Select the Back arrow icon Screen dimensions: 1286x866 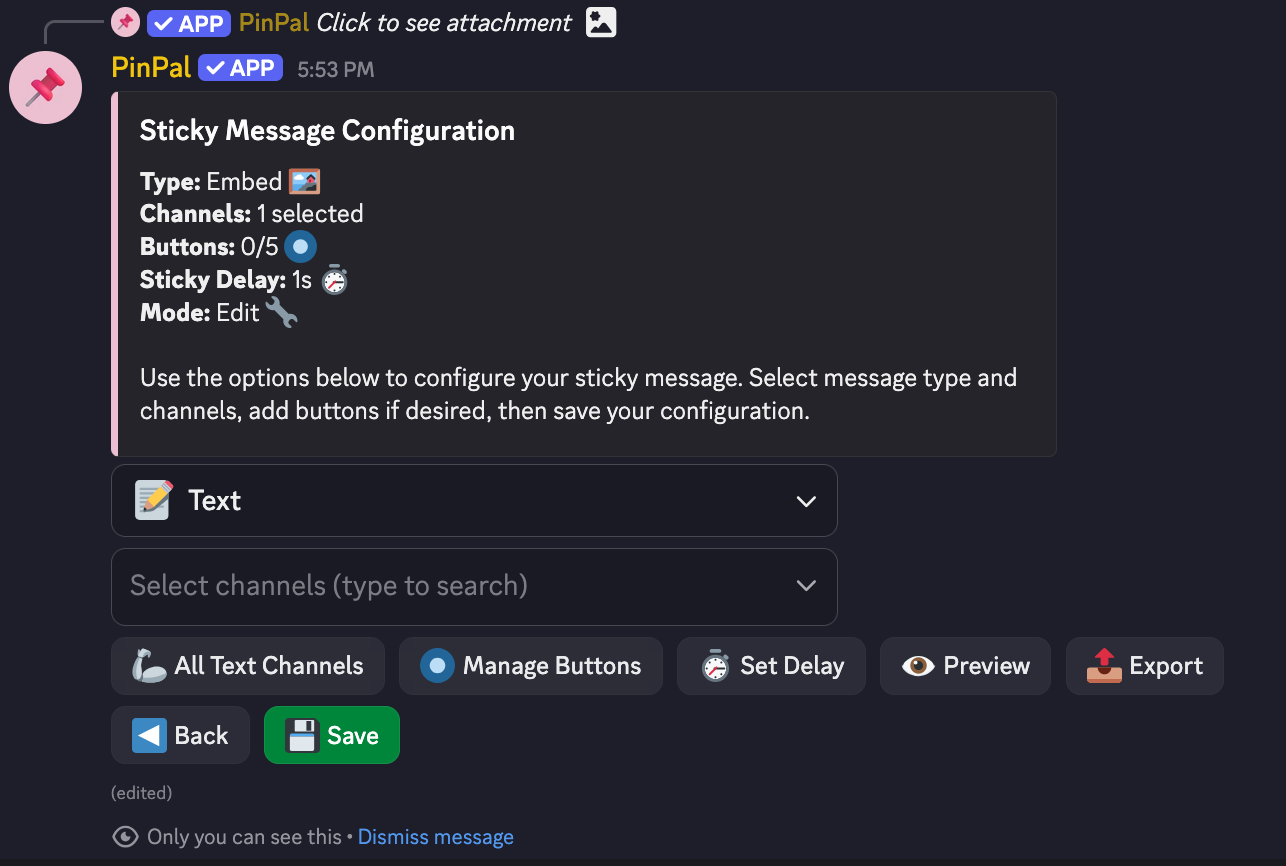click(x=148, y=734)
